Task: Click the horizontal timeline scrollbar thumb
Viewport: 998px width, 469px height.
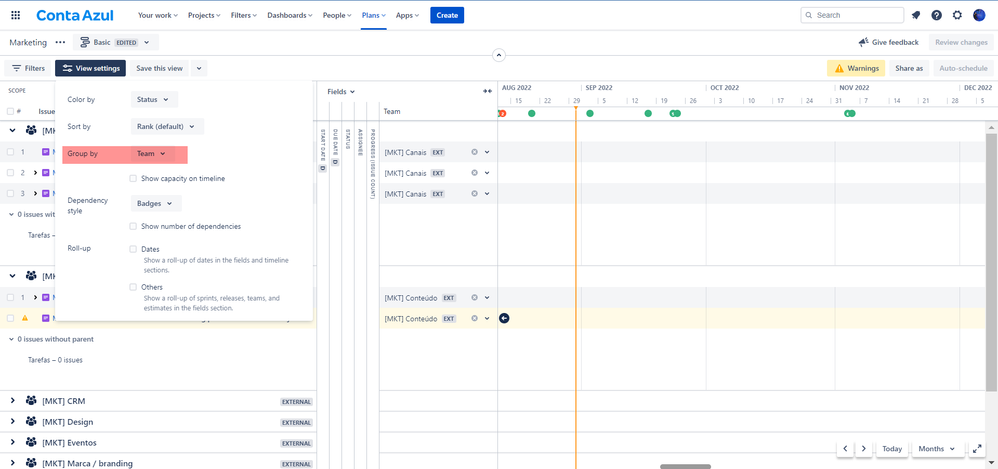Action: click(x=685, y=466)
